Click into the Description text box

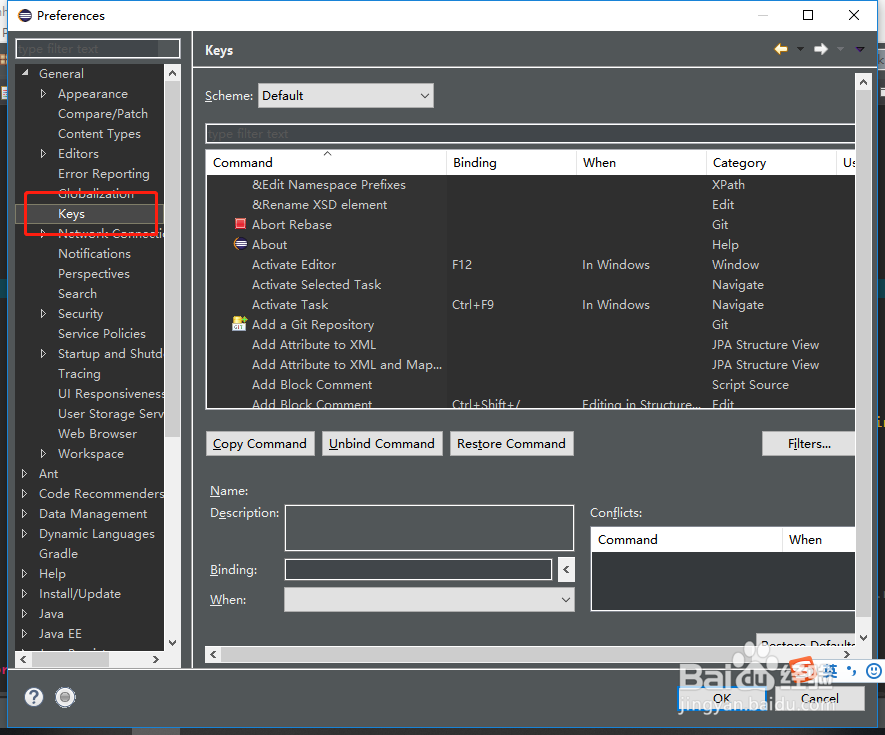430,528
